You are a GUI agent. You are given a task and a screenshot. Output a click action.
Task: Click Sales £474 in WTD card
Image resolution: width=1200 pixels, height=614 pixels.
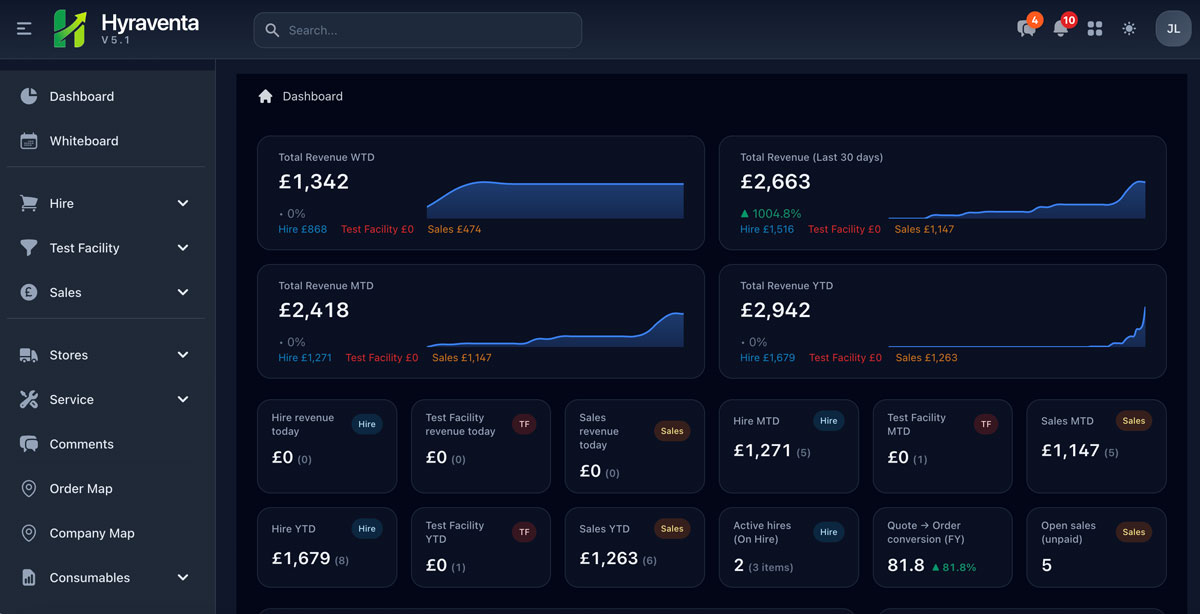click(x=454, y=229)
